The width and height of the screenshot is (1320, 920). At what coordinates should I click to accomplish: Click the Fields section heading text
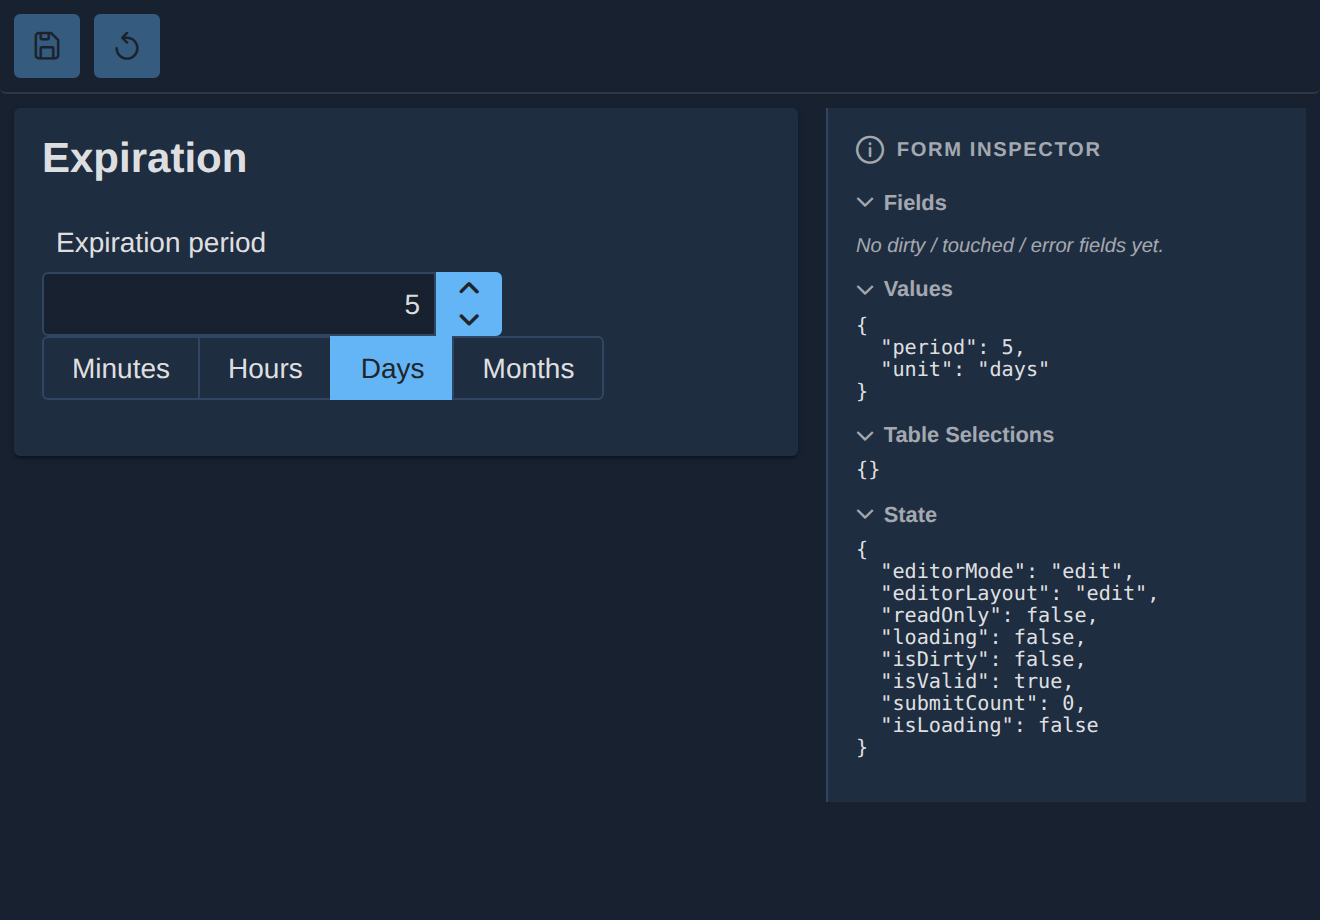(x=915, y=203)
